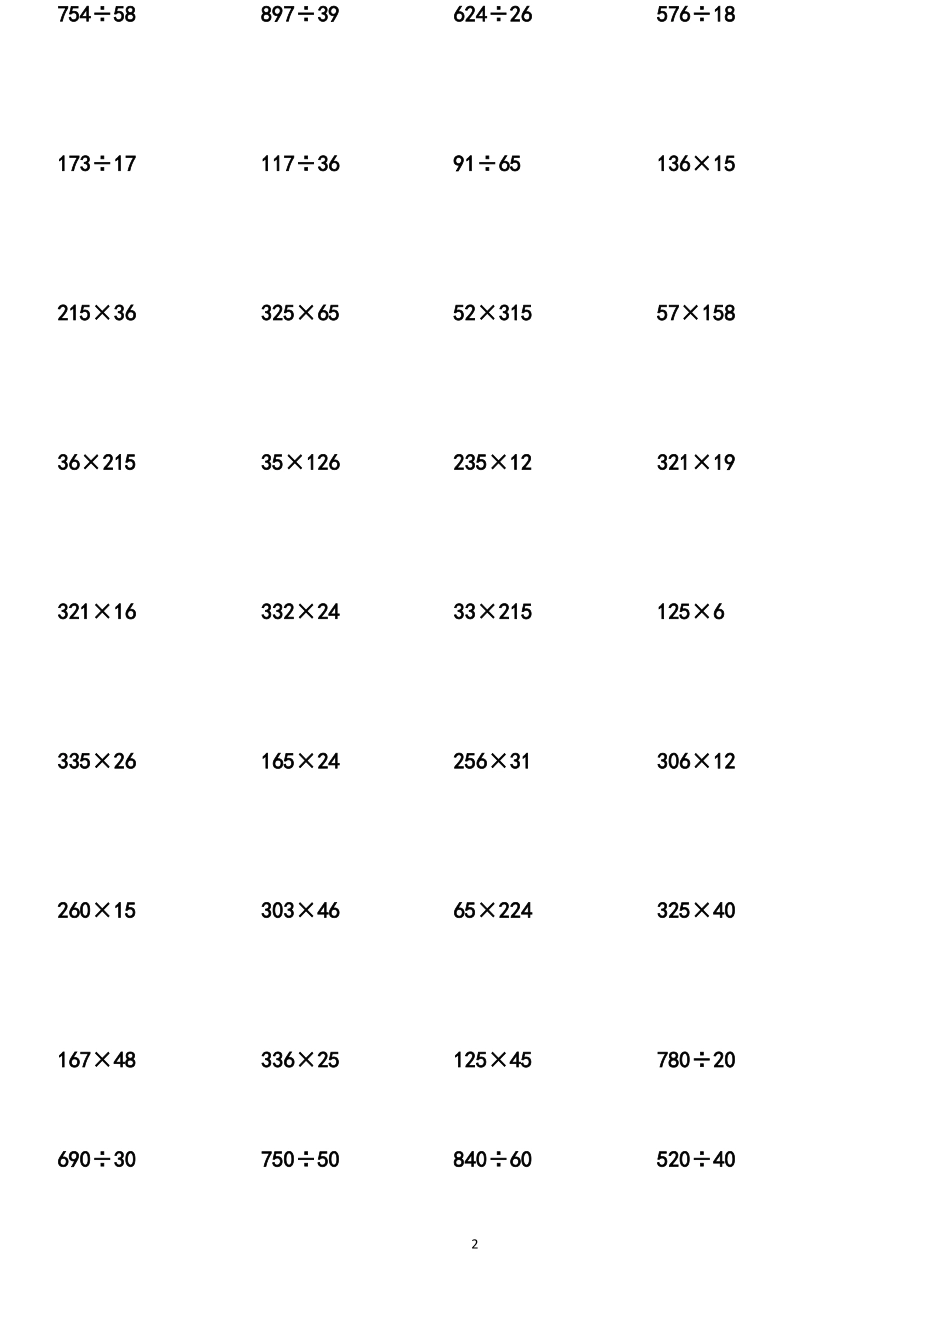
Task: Click the problem 256×31
Action: (x=492, y=762)
